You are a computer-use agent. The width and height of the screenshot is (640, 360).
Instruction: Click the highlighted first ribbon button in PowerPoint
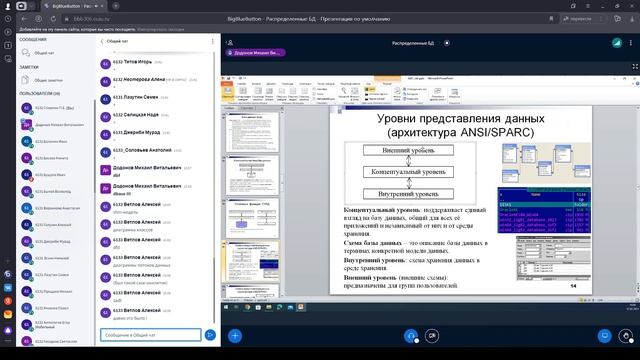coord(228,93)
